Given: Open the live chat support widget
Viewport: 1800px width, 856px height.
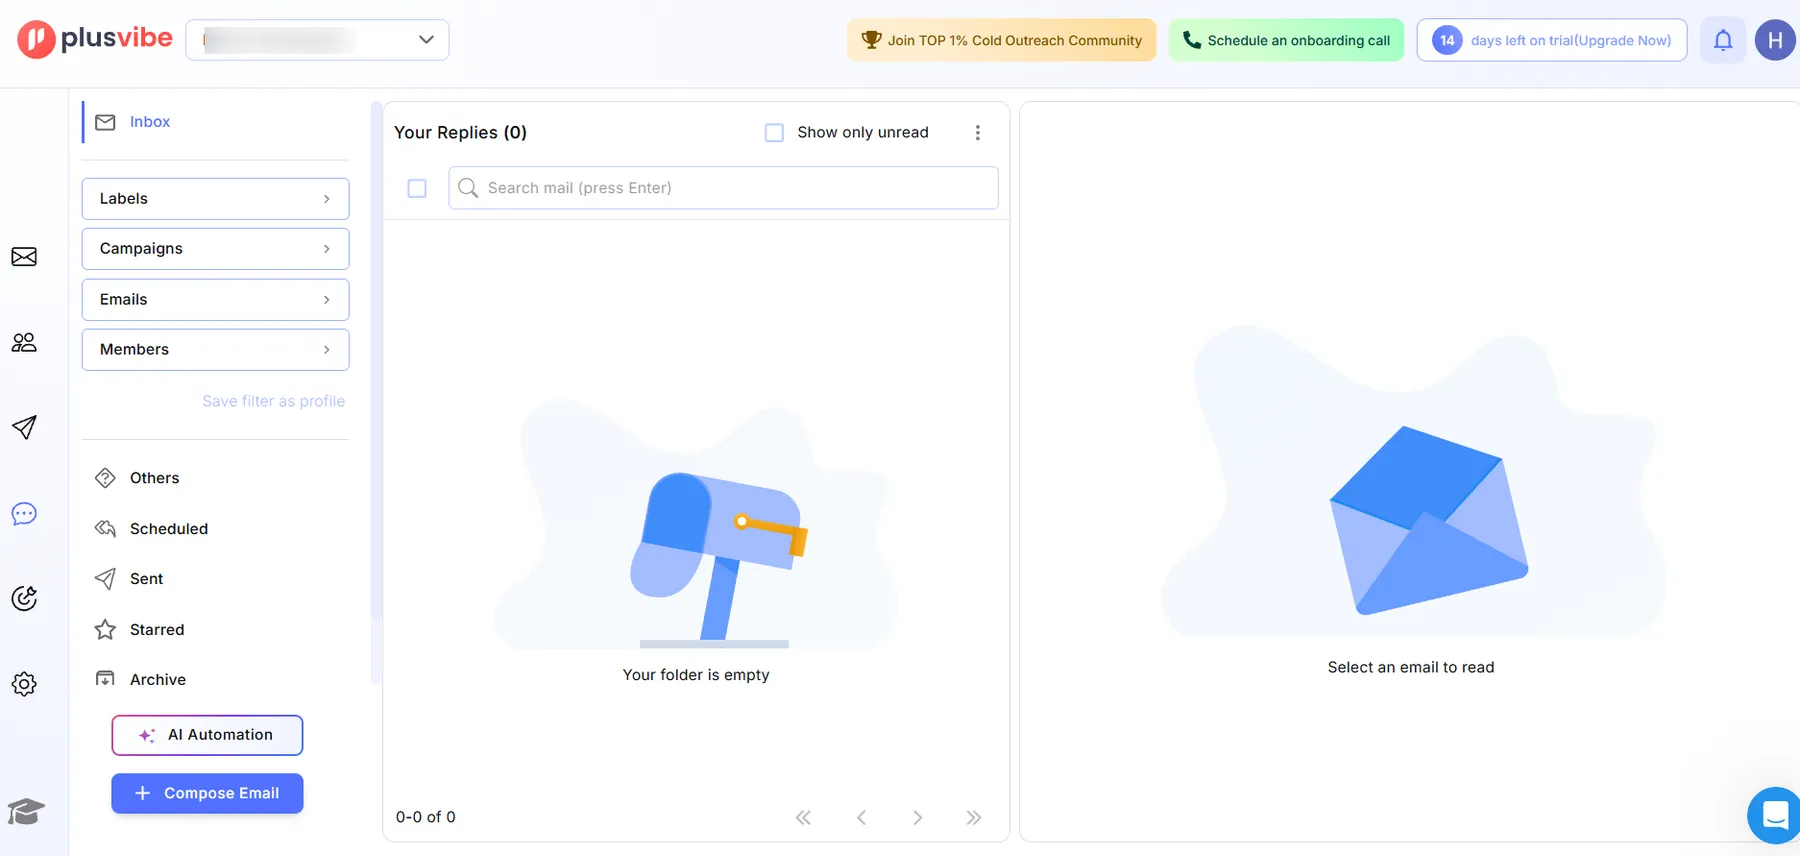Looking at the screenshot, I should [x=1774, y=815].
